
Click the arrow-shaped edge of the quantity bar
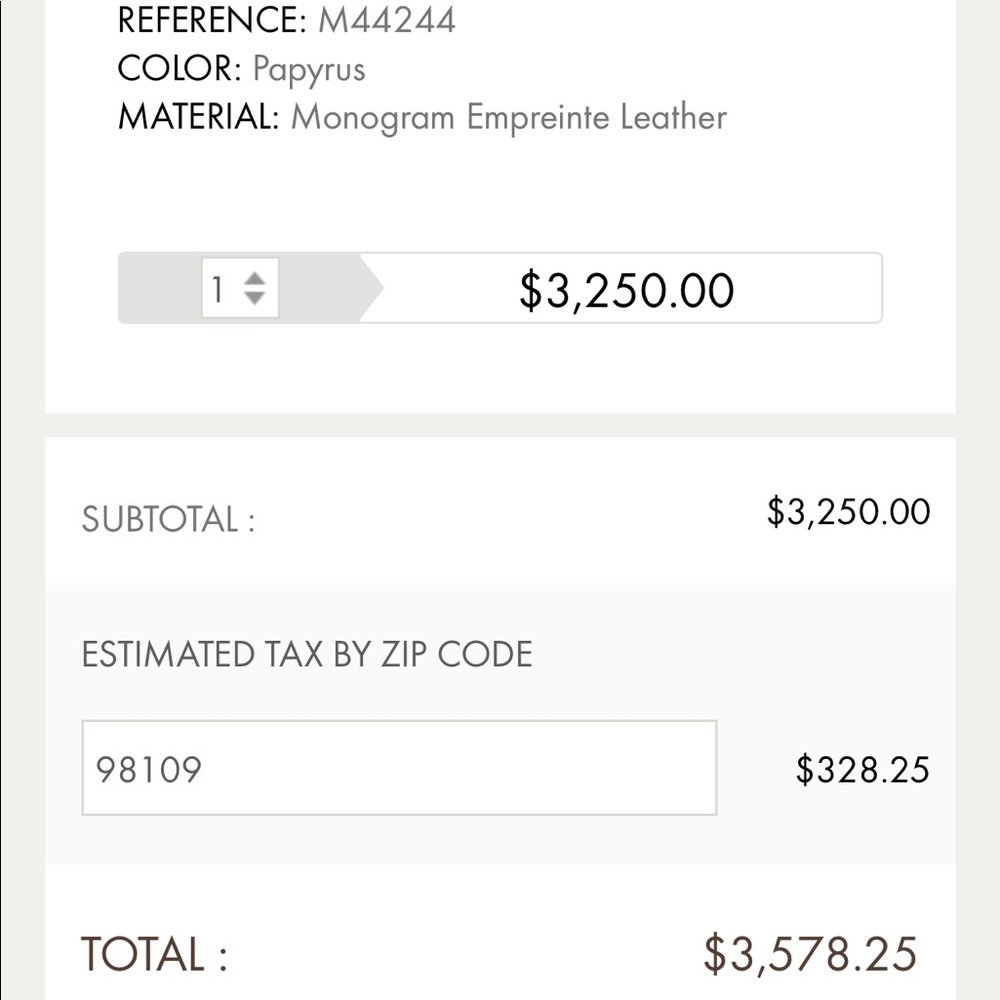click(x=372, y=288)
